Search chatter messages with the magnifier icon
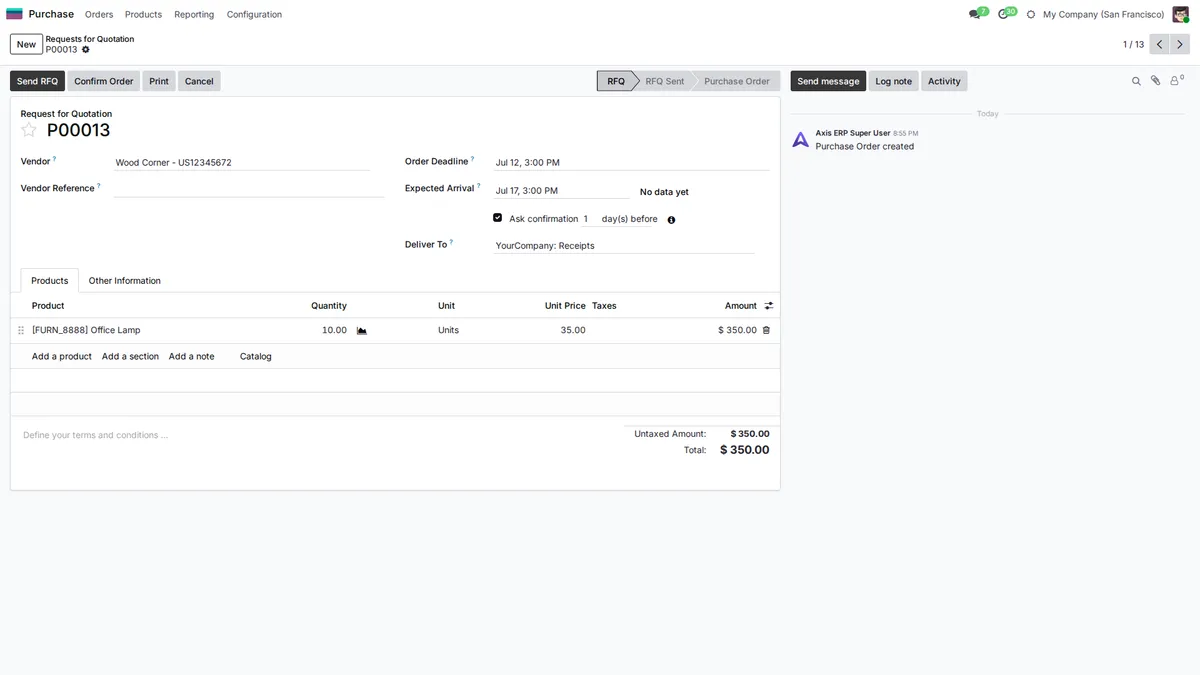Screen dimensions: 1200x675 click(x=1136, y=81)
